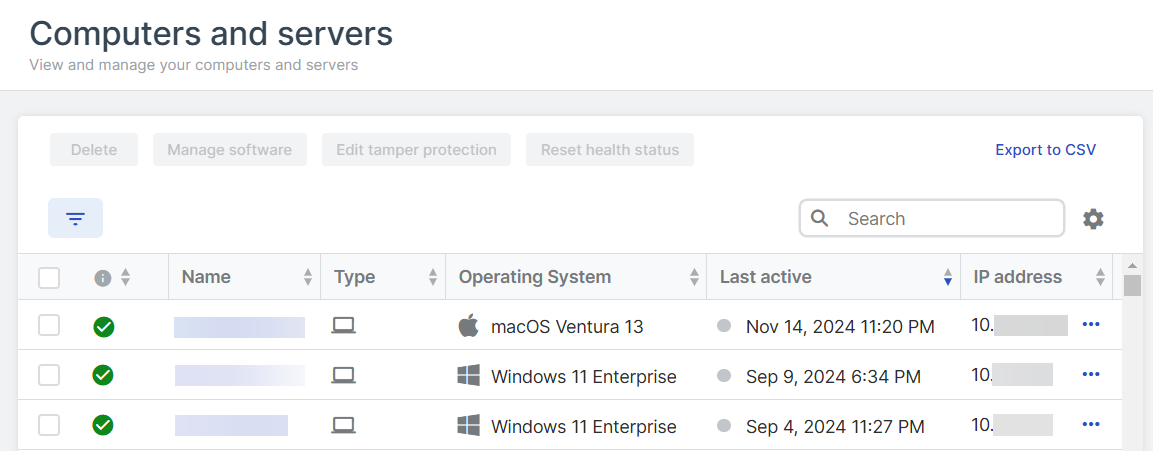Select checkbox for Sep 9, 2024 device

point(49,376)
